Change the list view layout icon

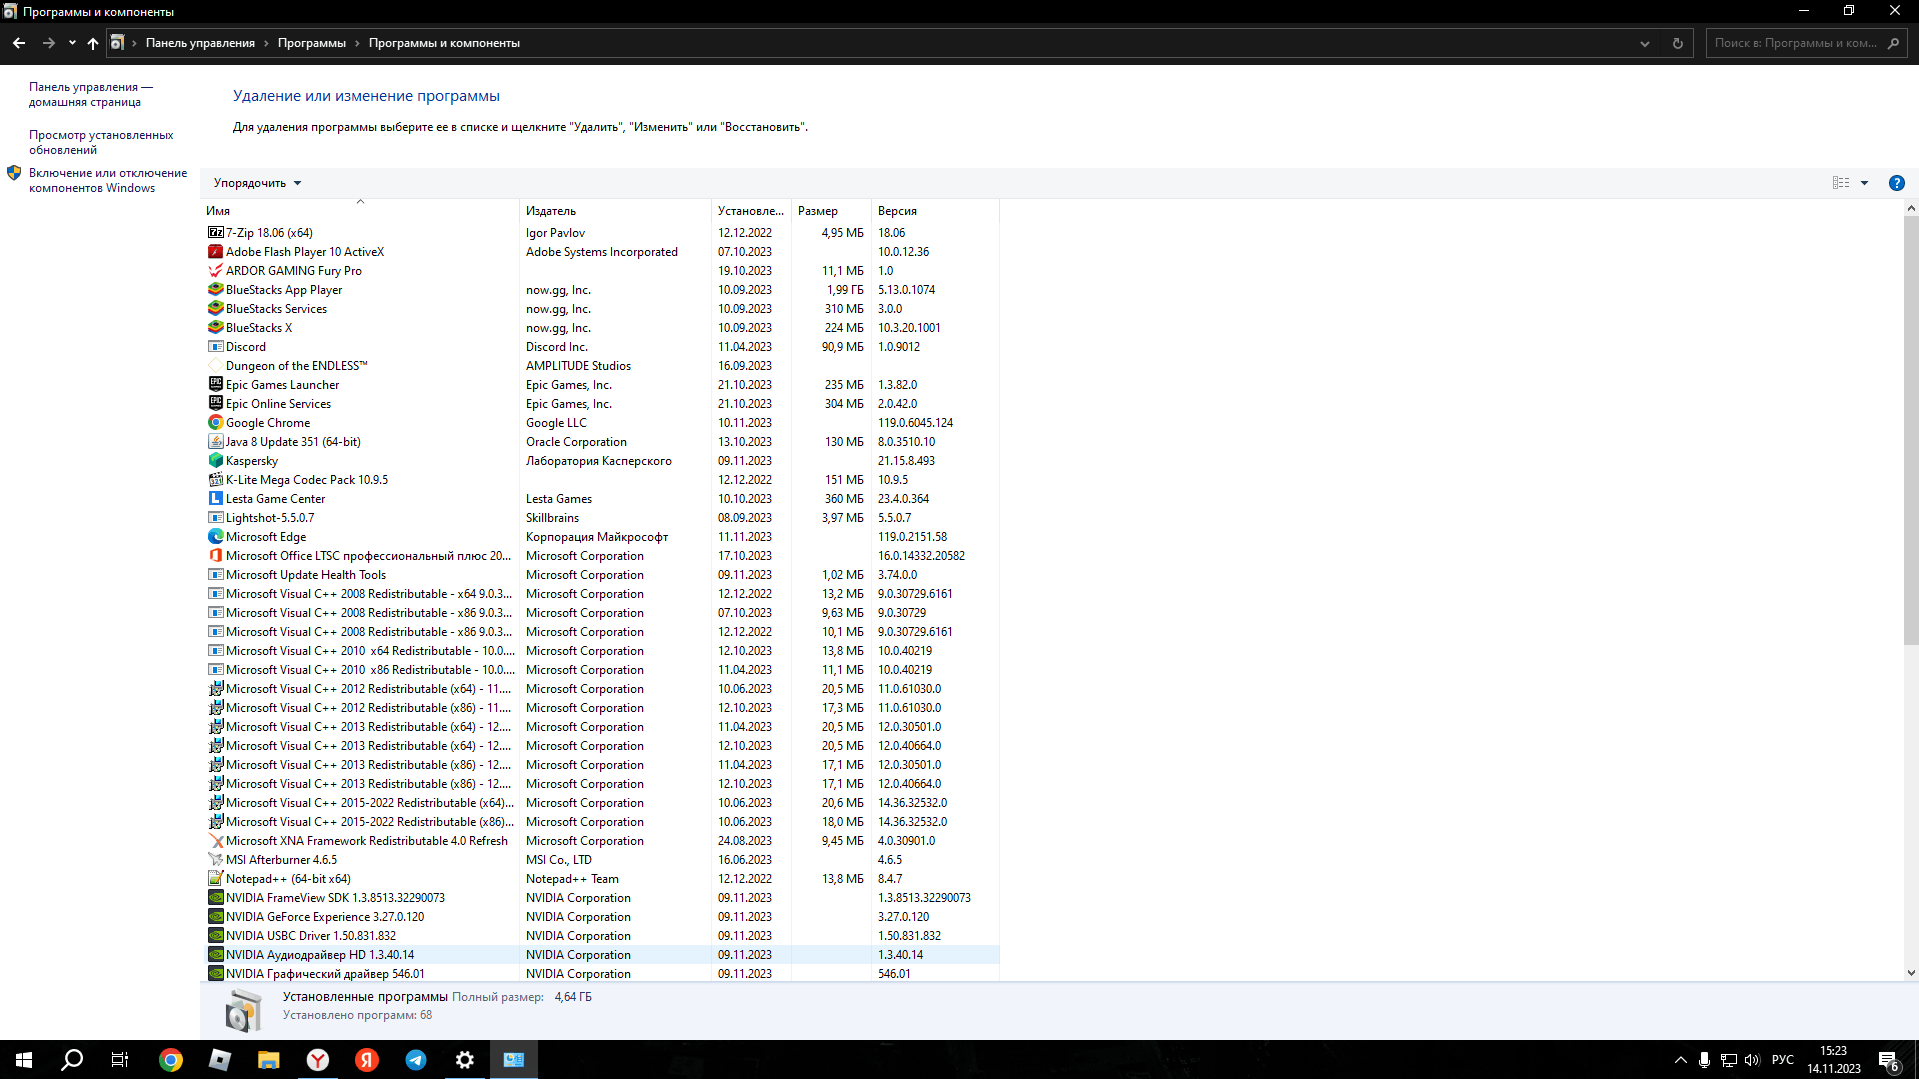click(1840, 183)
